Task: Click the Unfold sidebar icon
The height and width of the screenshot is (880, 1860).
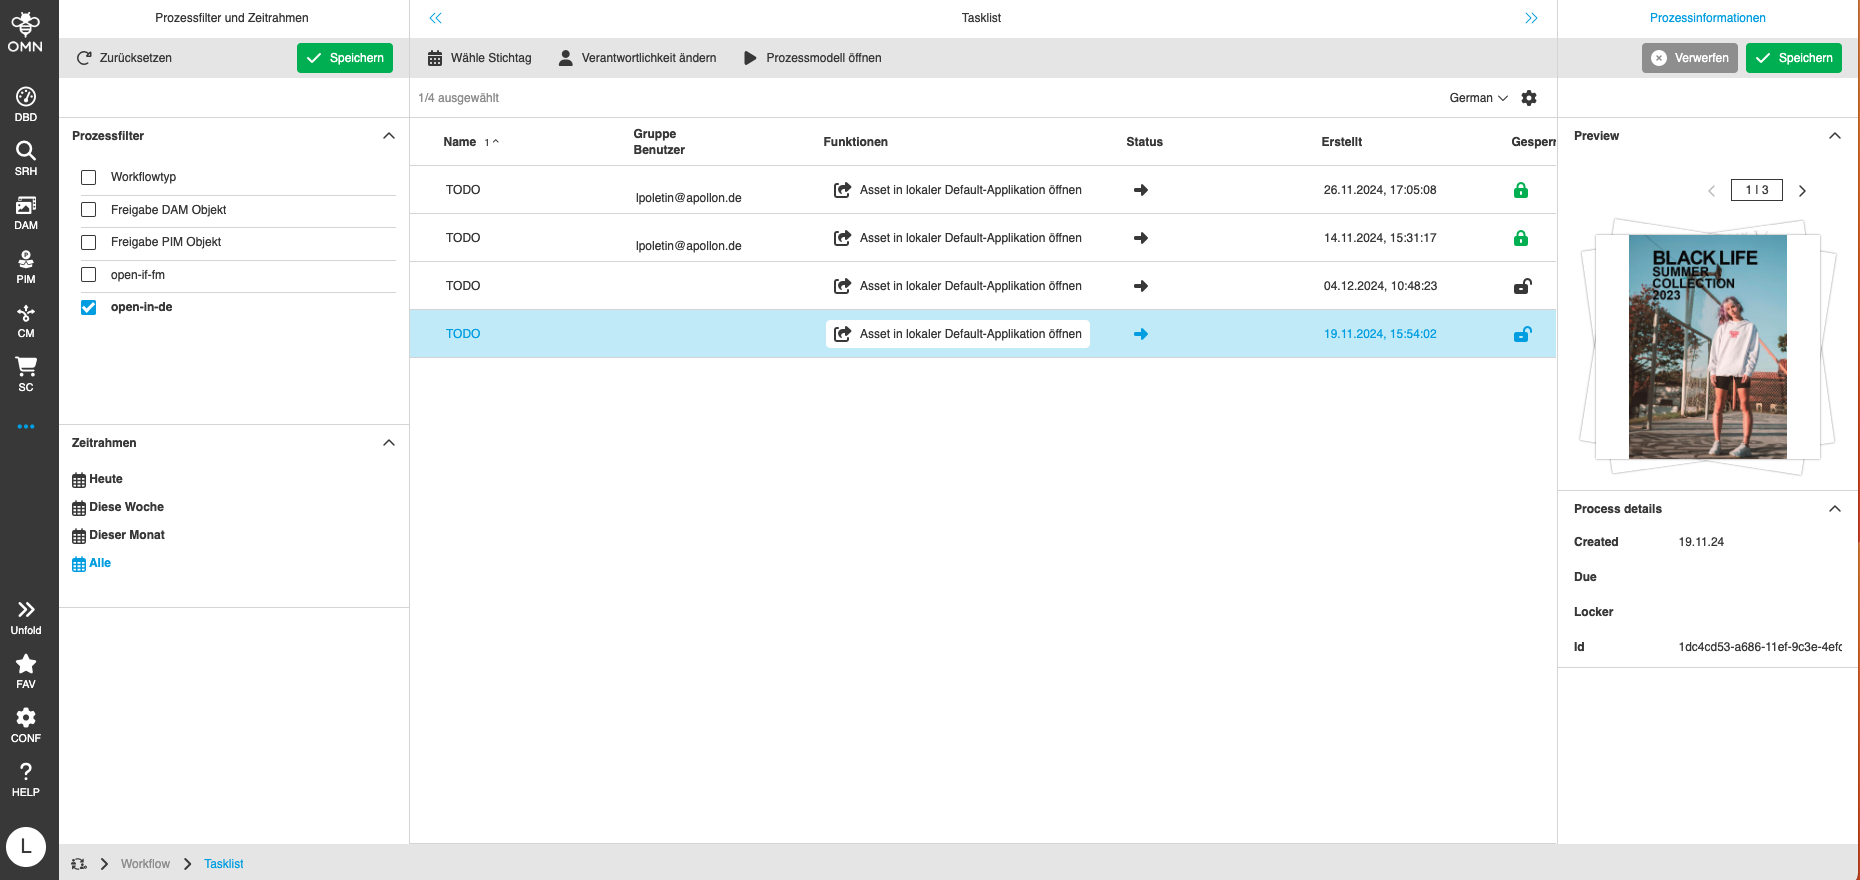Action: point(26,616)
